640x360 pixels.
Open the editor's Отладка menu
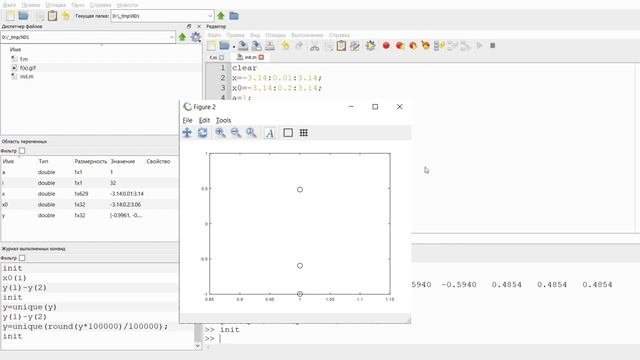pos(276,35)
